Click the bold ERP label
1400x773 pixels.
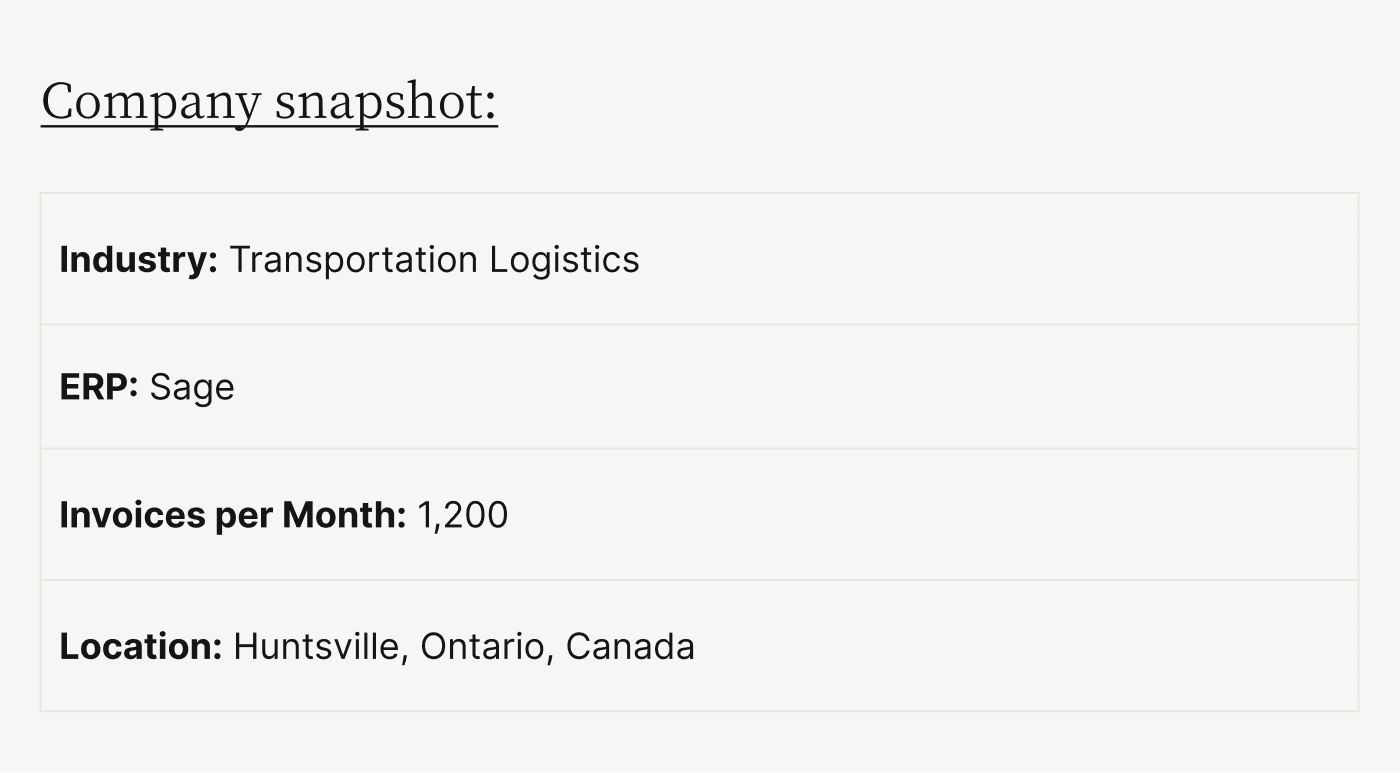98,387
